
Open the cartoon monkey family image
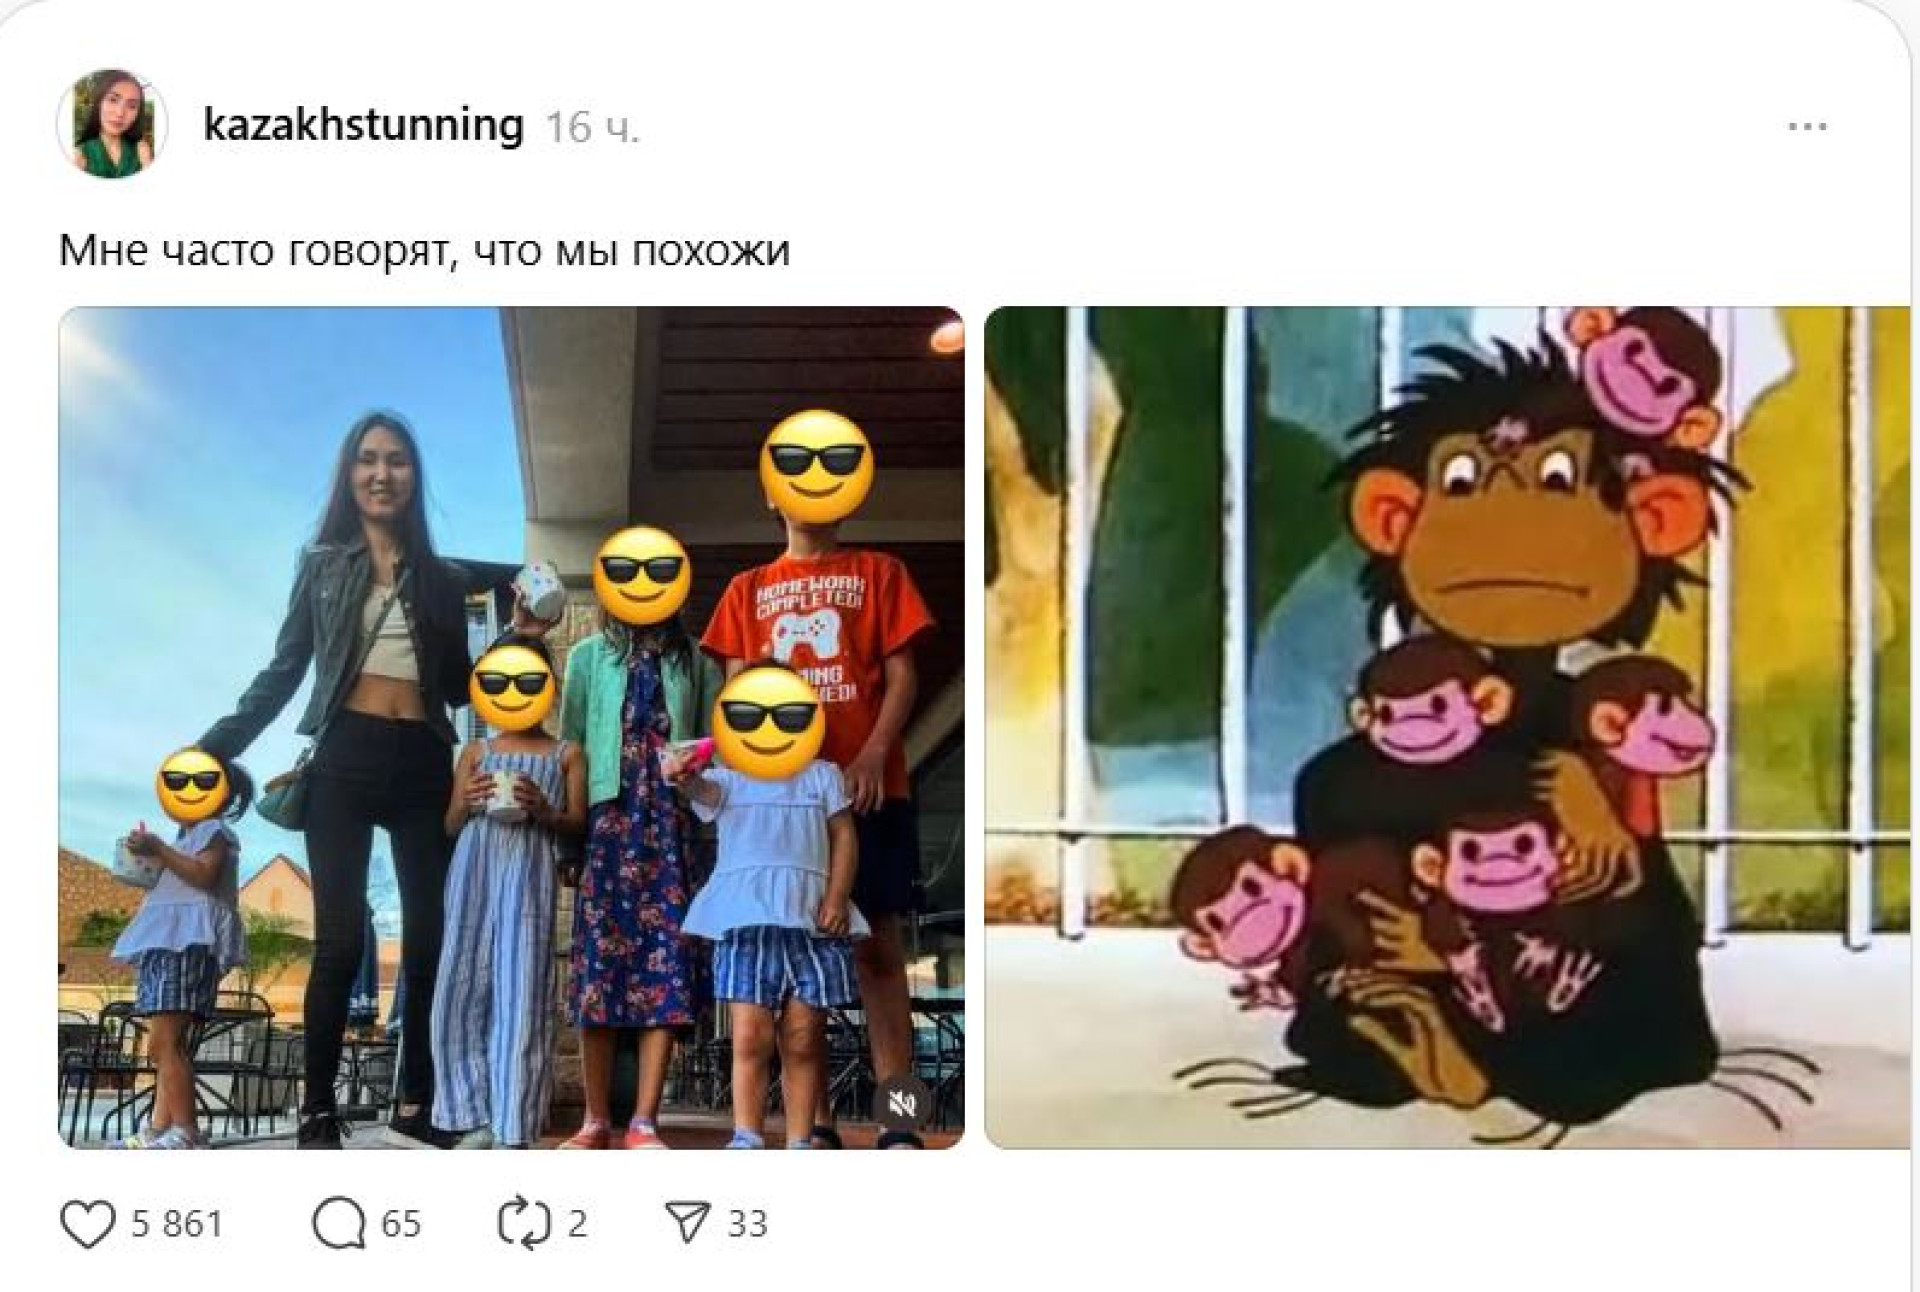coord(1447,727)
